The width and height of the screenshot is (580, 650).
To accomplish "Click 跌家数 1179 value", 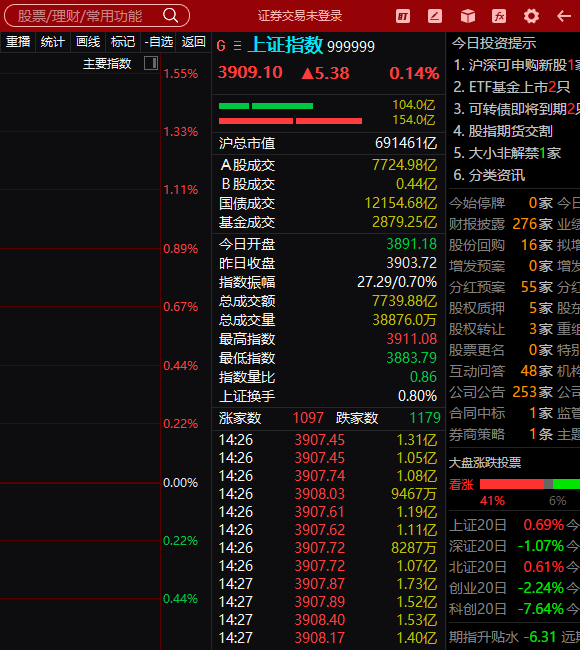I will tap(425, 418).
